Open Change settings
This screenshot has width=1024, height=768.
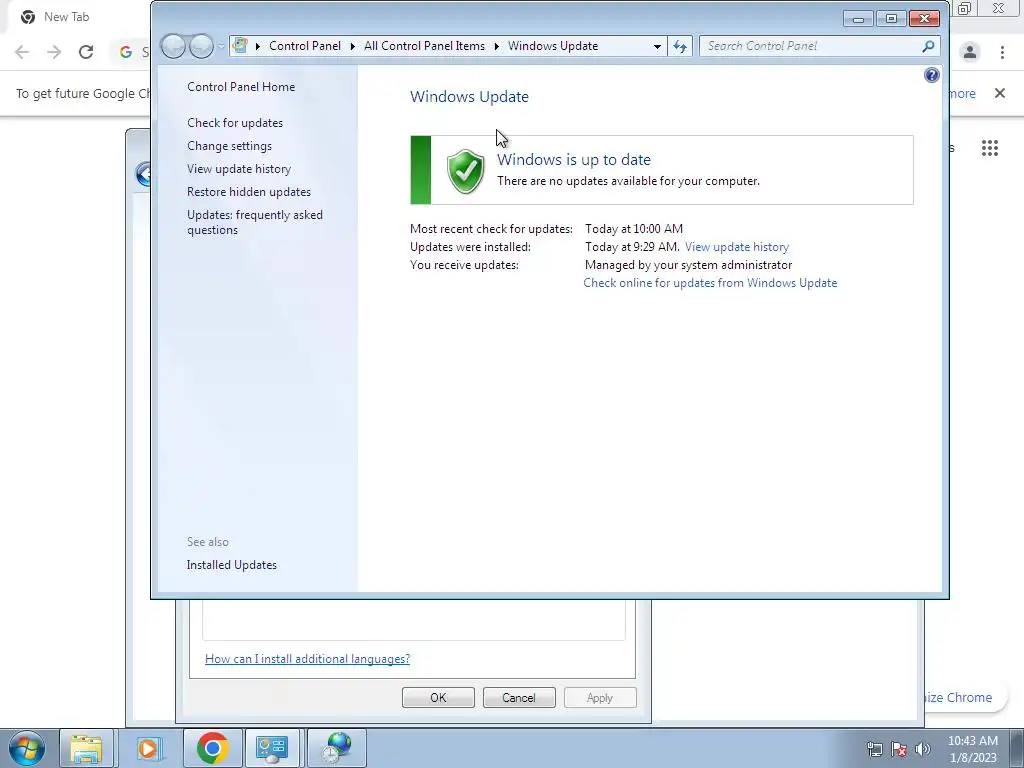point(229,146)
